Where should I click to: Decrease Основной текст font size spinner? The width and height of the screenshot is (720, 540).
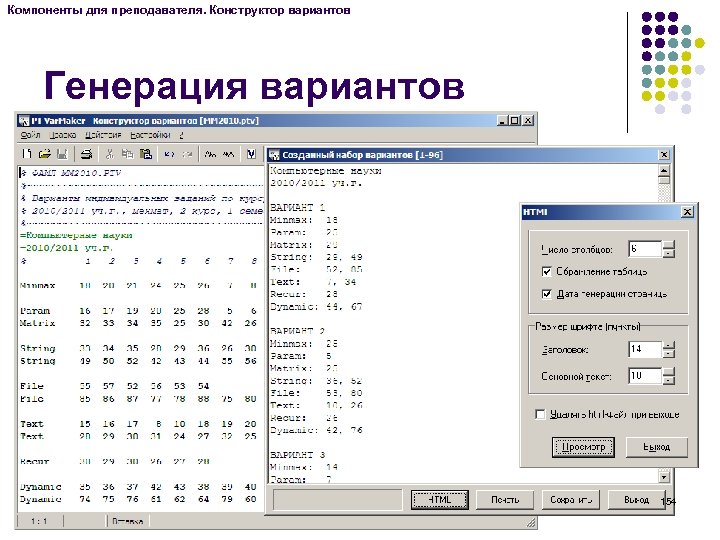point(669,380)
